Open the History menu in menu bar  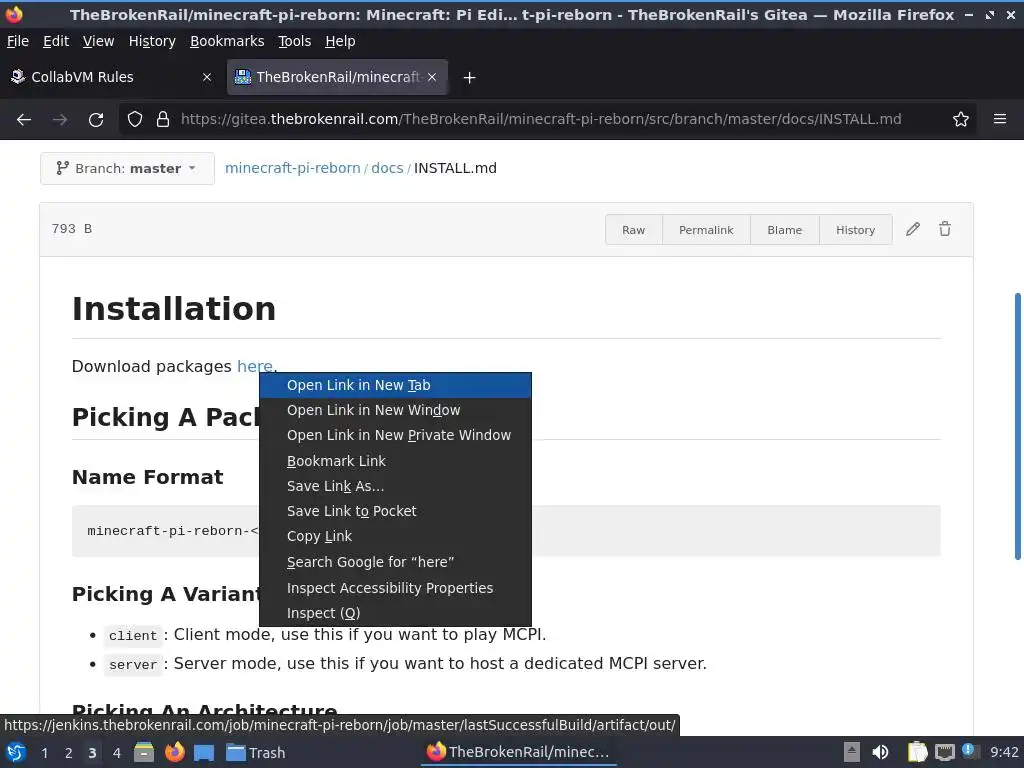pos(152,41)
